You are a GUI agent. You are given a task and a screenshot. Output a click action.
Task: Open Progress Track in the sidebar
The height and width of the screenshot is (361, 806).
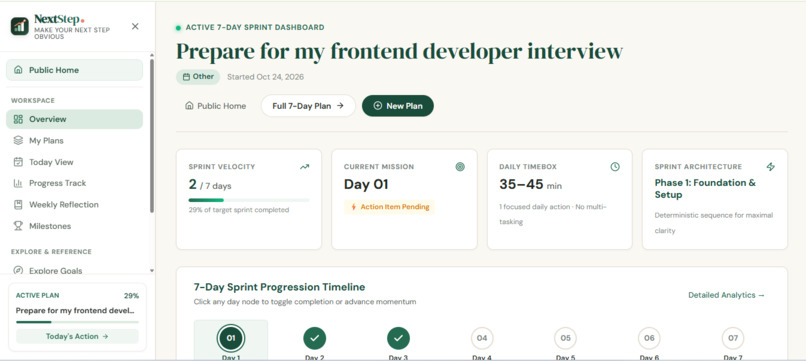tap(75, 183)
